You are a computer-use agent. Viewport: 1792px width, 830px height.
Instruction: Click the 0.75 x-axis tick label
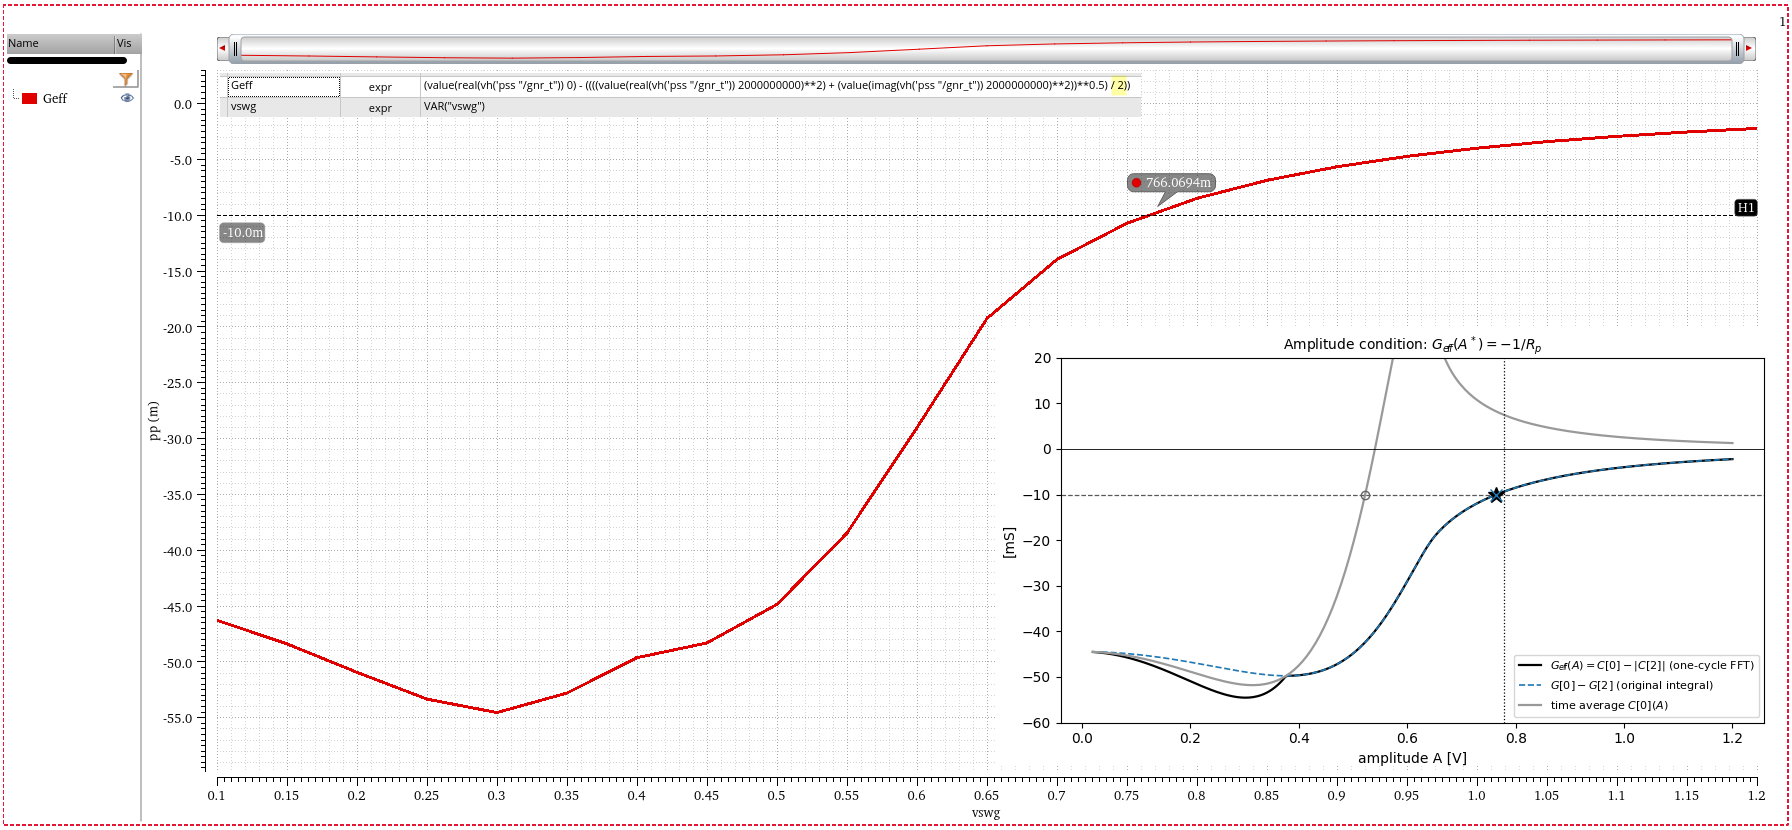pyautogui.click(x=1126, y=796)
